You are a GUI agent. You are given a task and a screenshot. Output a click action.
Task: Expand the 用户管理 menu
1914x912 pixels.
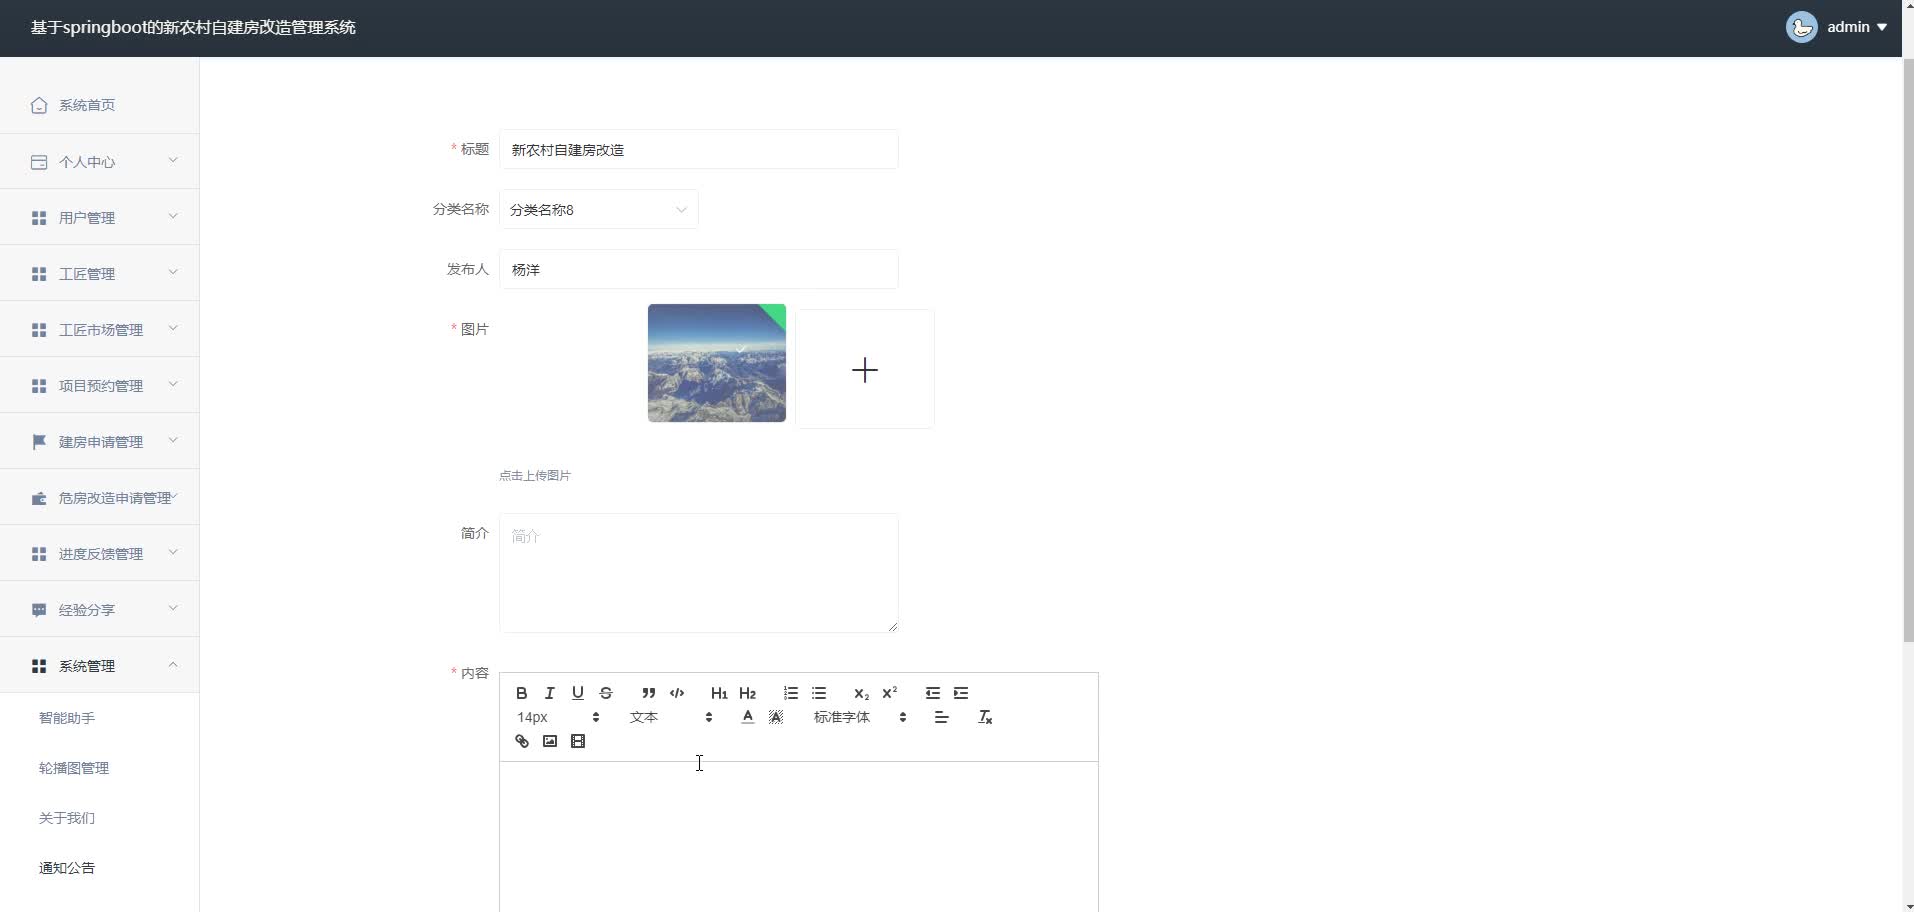pyautogui.click(x=100, y=217)
